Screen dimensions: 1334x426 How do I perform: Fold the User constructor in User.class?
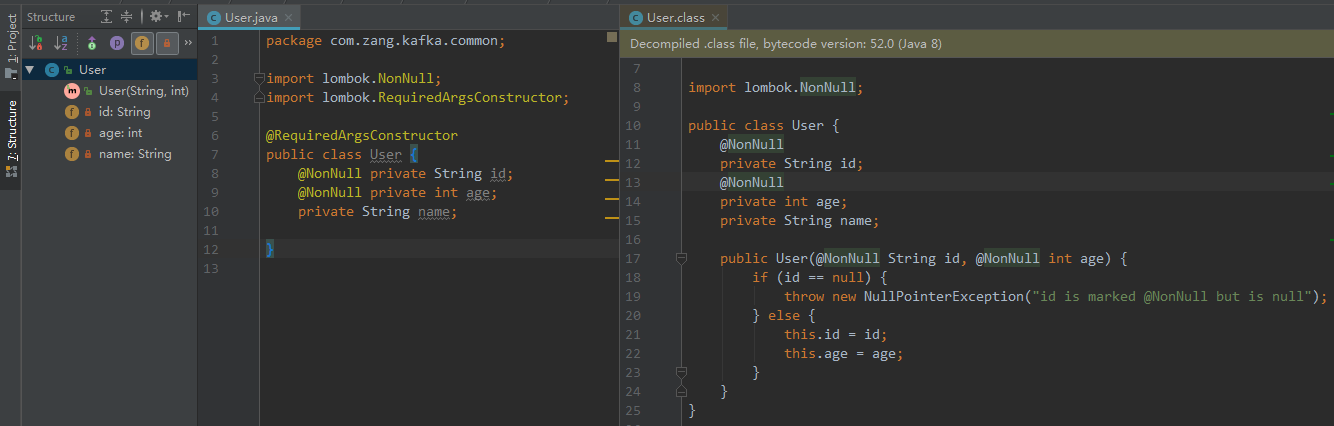point(681,259)
